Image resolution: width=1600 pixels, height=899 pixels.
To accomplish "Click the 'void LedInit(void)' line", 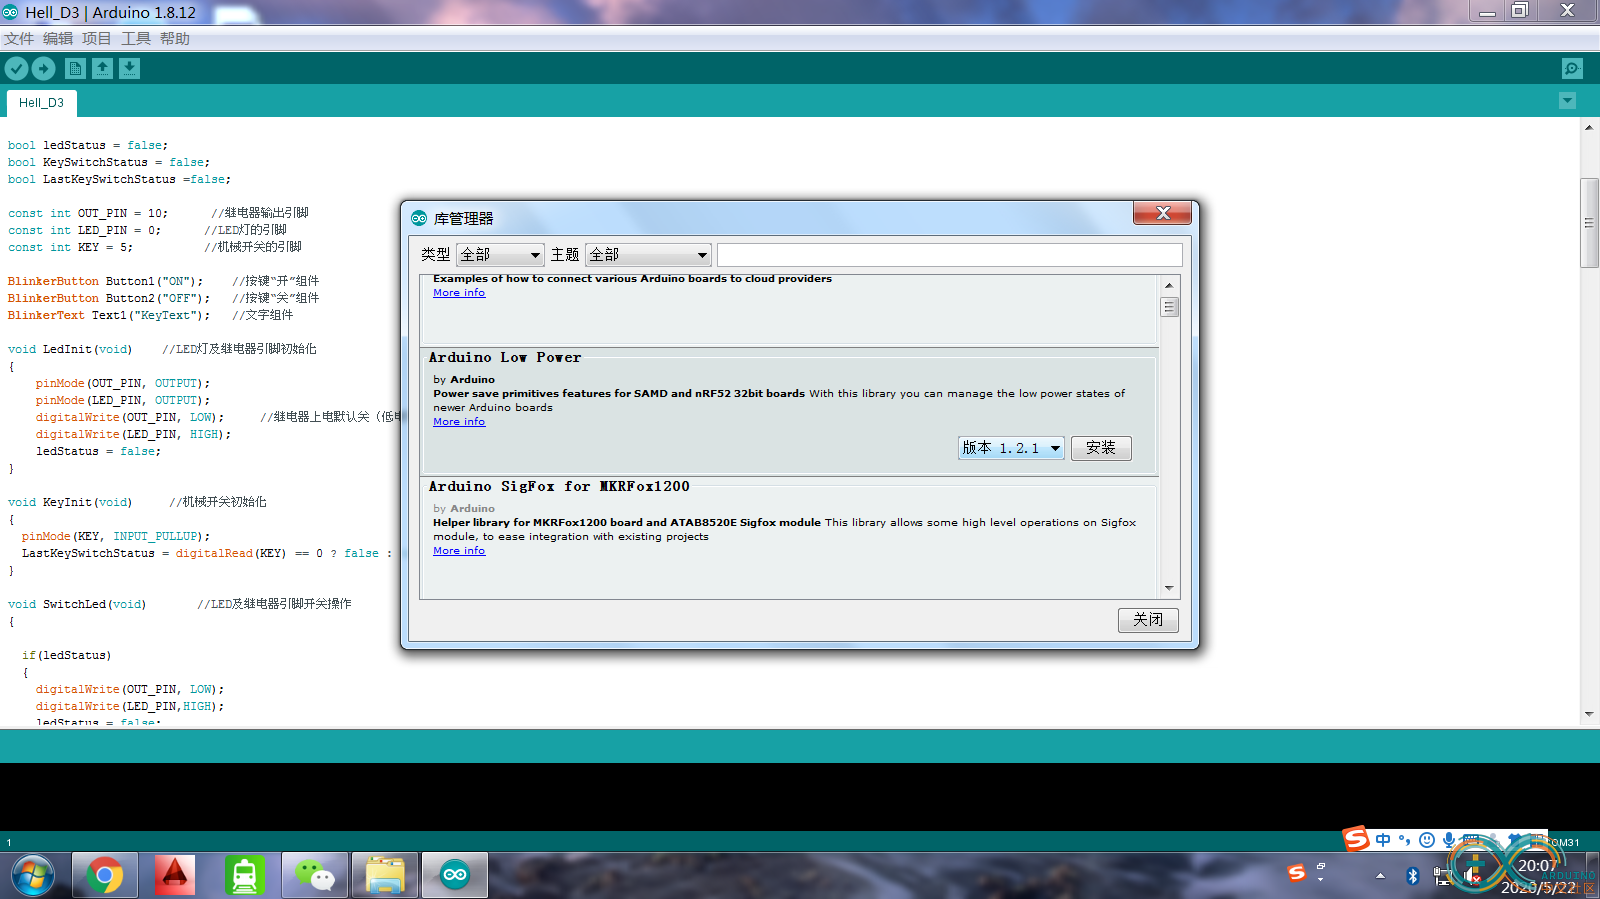I will click(x=70, y=350).
